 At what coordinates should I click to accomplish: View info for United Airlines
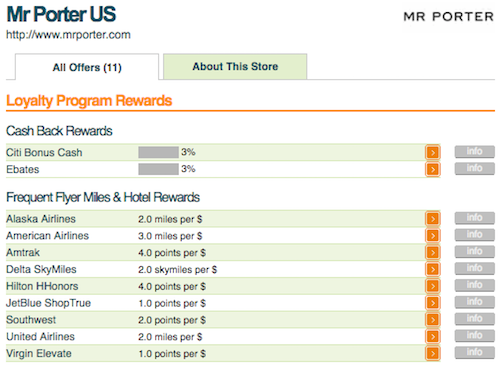(475, 336)
